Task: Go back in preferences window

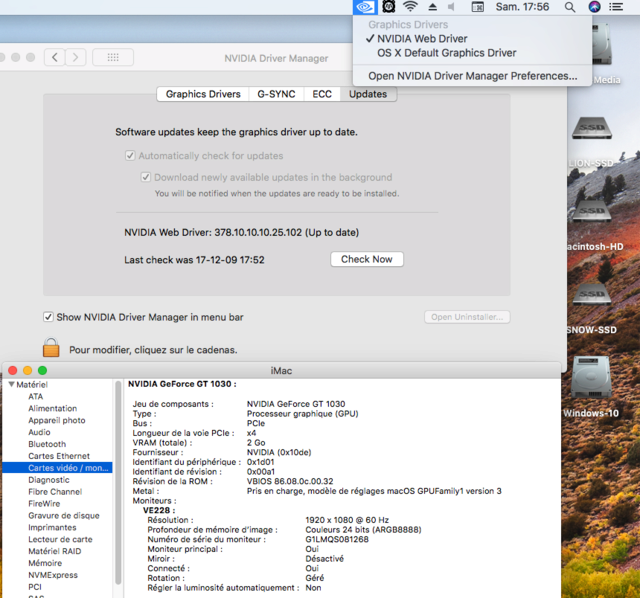Action: coord(55,57)
